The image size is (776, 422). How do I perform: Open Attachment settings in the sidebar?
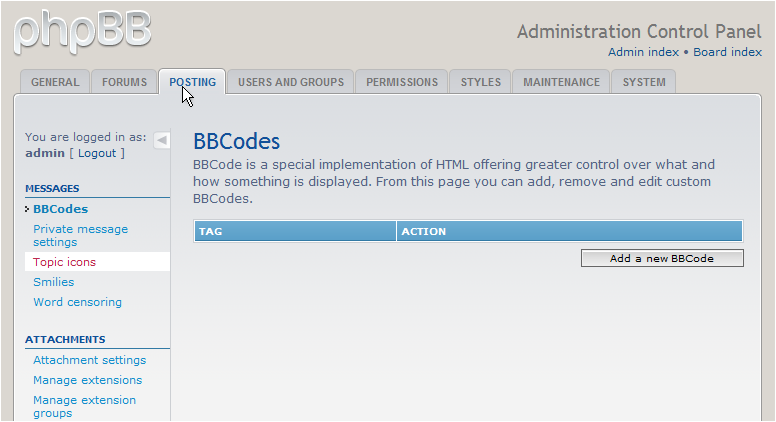coord(89,360)
